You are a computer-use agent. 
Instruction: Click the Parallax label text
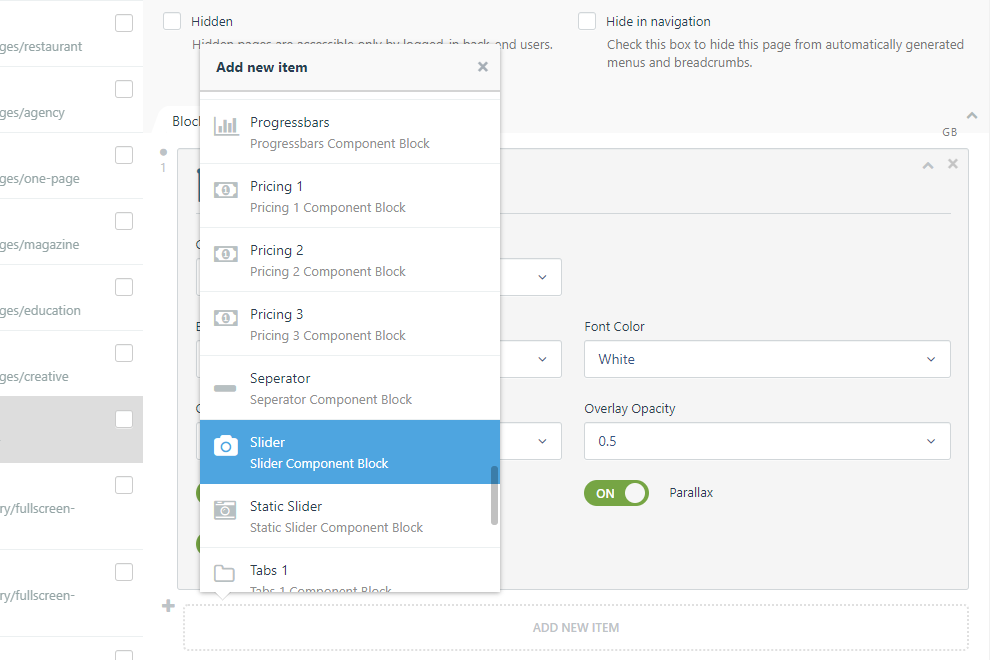point(691,493)
